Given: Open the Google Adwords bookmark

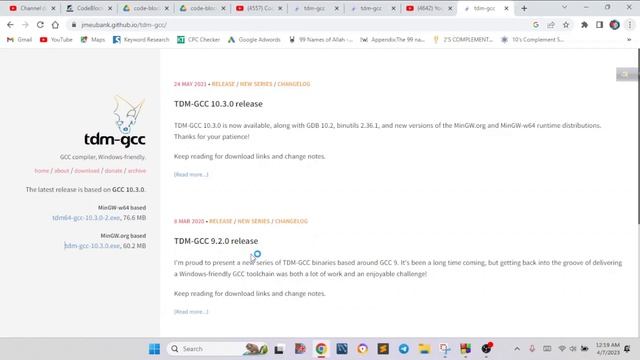Looking at the screenshot, I should coord(254,40).
